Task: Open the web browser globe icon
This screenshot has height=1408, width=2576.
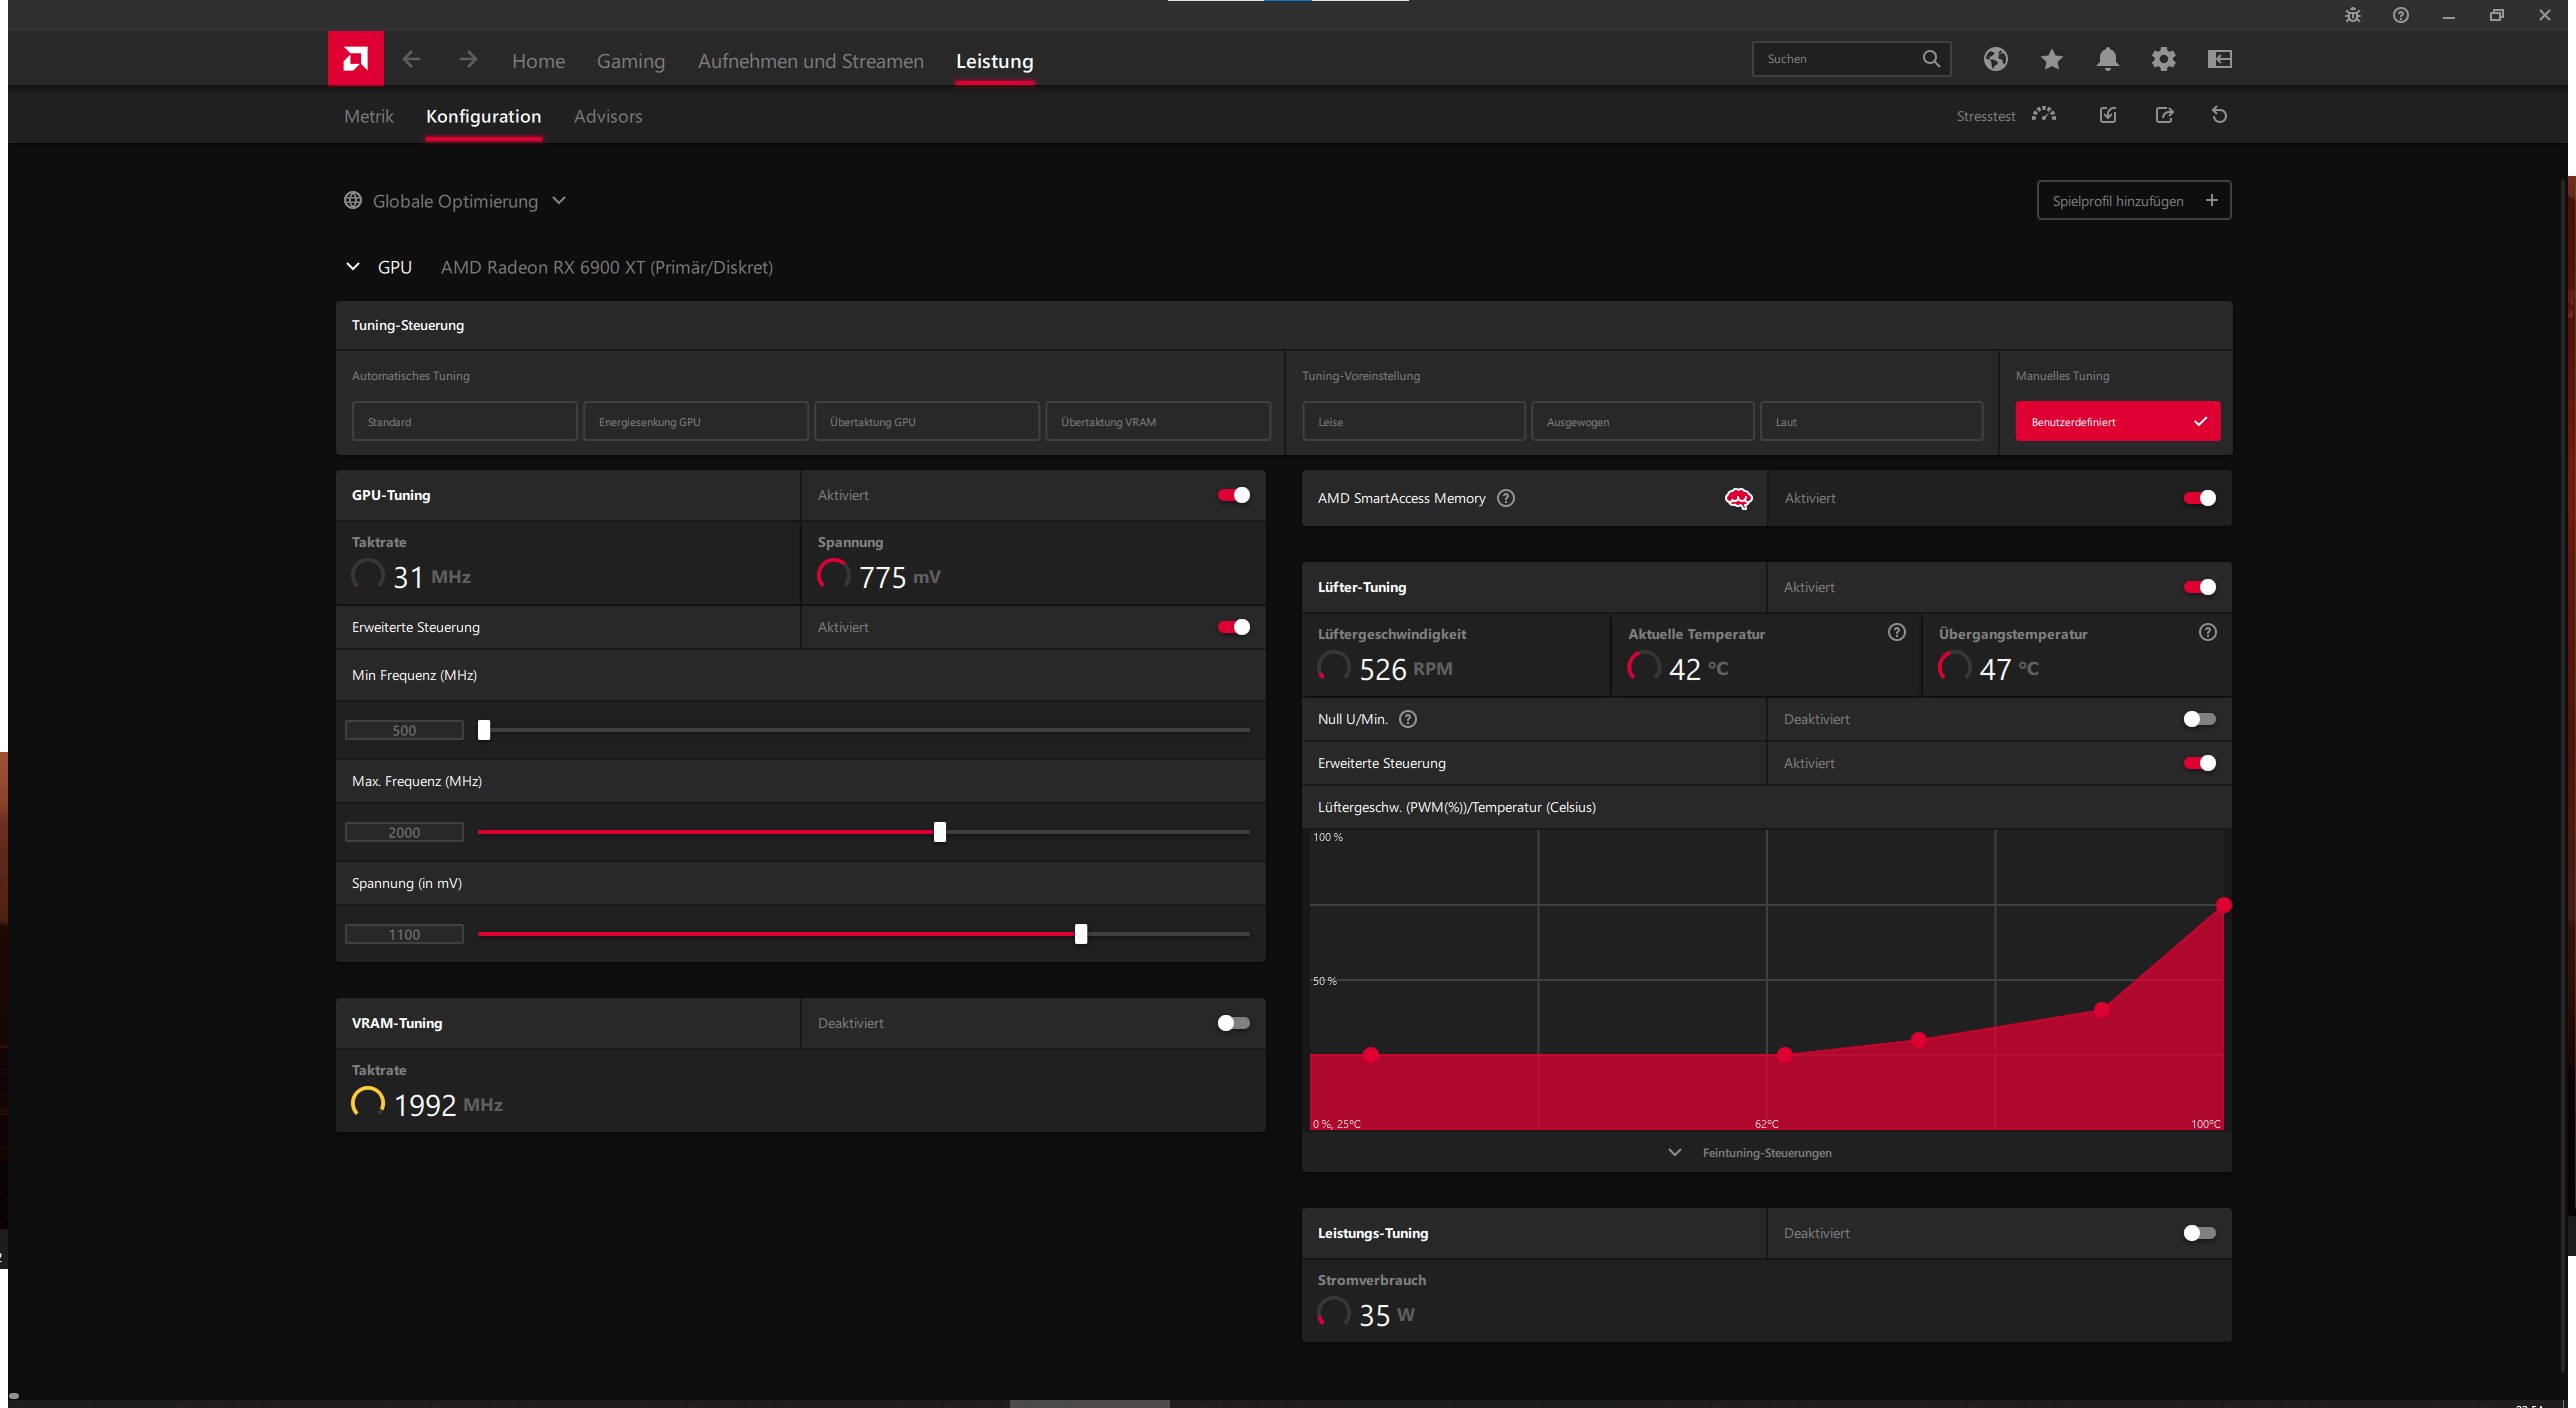Action: tap(1995, 59)
